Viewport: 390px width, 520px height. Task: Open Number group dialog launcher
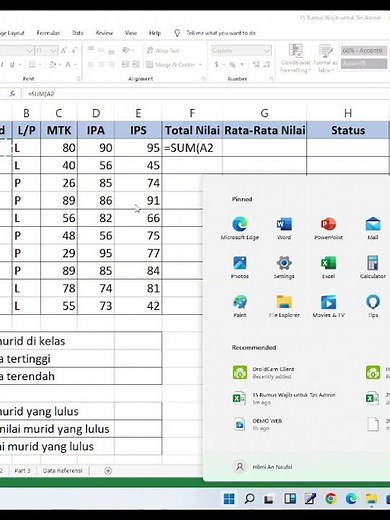coord(272,79)
